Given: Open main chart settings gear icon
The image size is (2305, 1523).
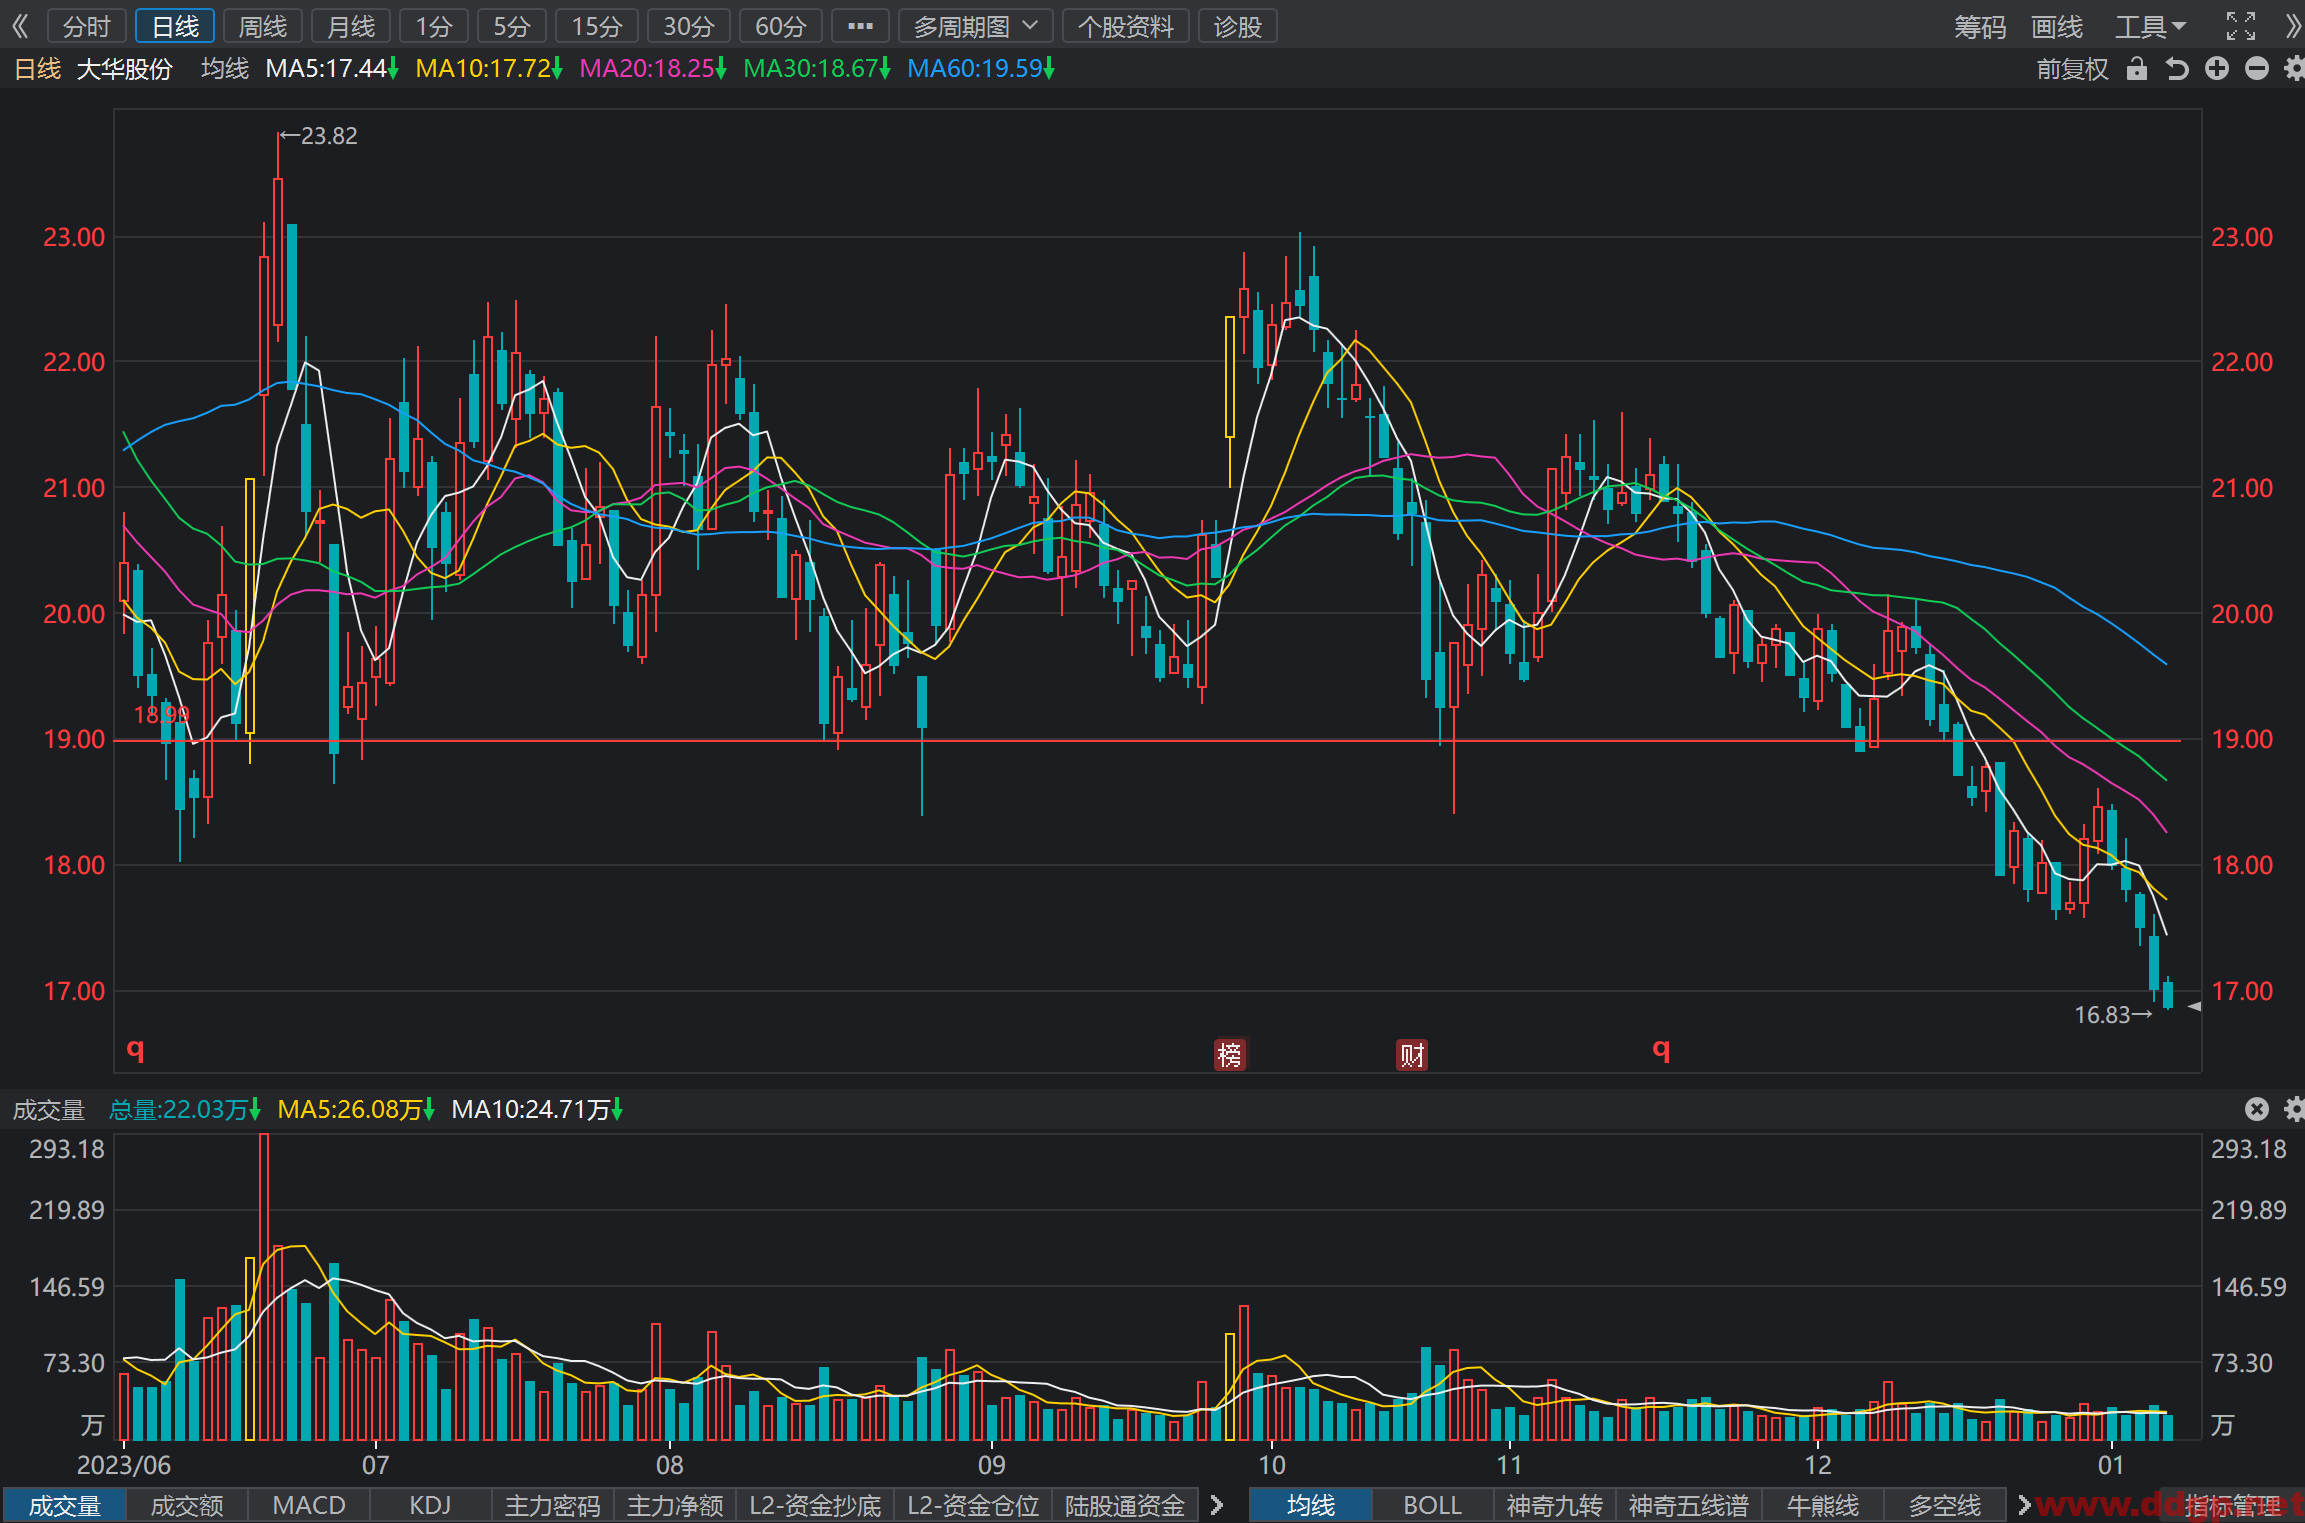Looking at the screenshot, I should [2295, 69].
